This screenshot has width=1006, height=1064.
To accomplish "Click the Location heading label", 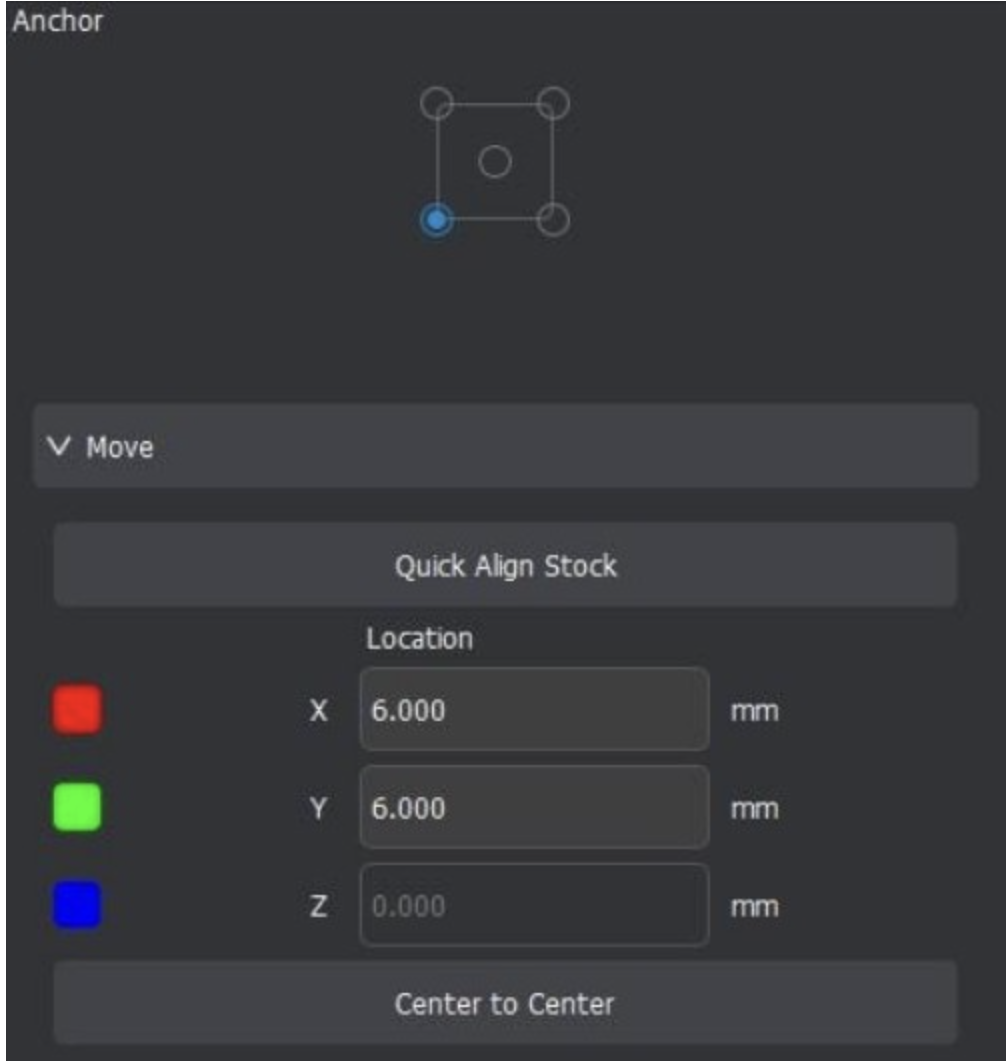I will (419, 639).
